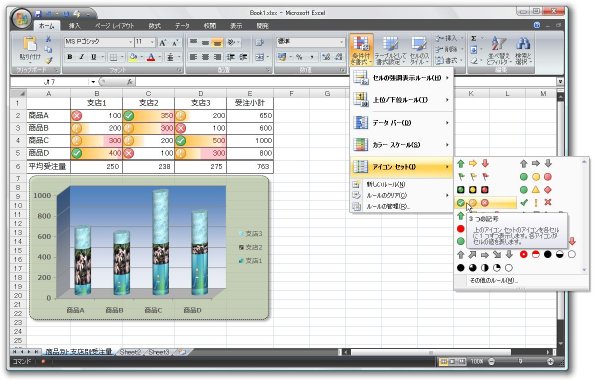The height and width of the screenshot is (380, 597).
Task: Click the Office button logo
Action: (x=21, y=19)
